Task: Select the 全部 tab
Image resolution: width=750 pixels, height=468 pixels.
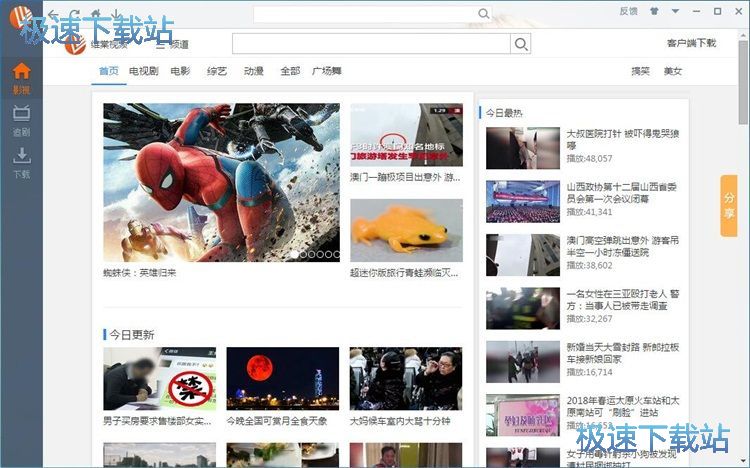Action: click(x=290, y=71)
